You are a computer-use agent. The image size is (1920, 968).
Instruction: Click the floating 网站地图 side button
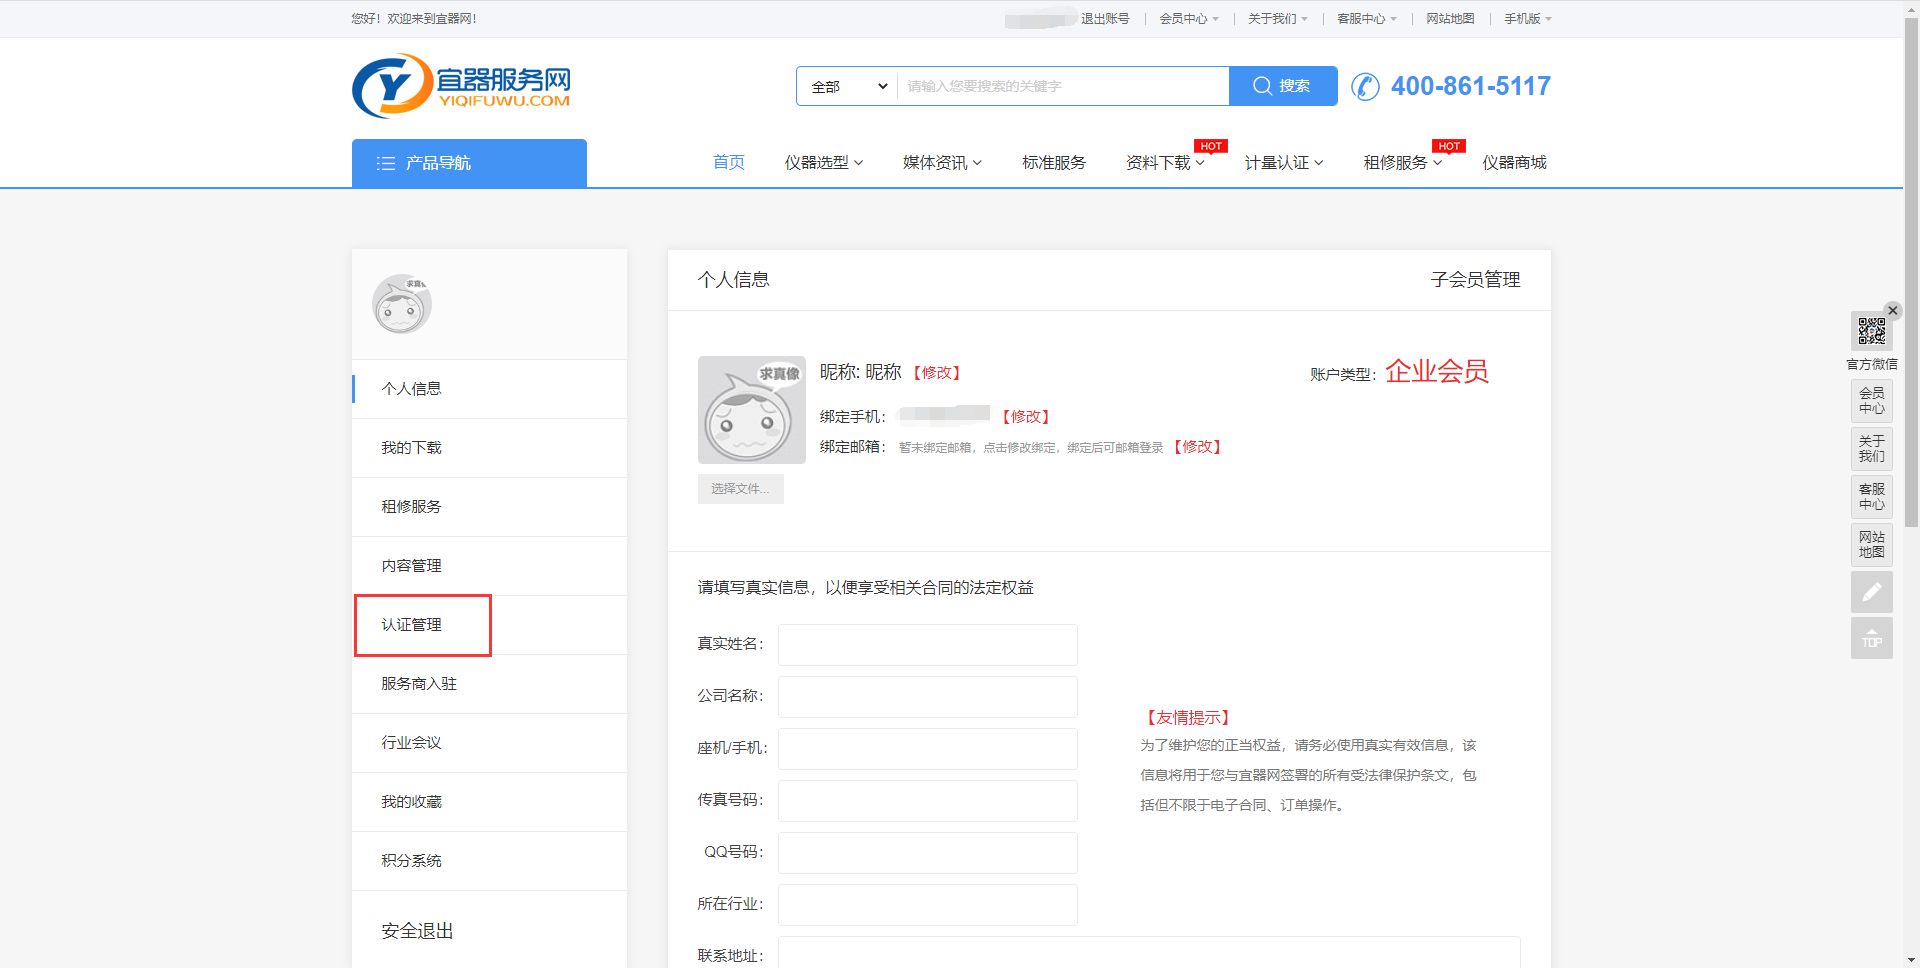(x=1872, y=545)
